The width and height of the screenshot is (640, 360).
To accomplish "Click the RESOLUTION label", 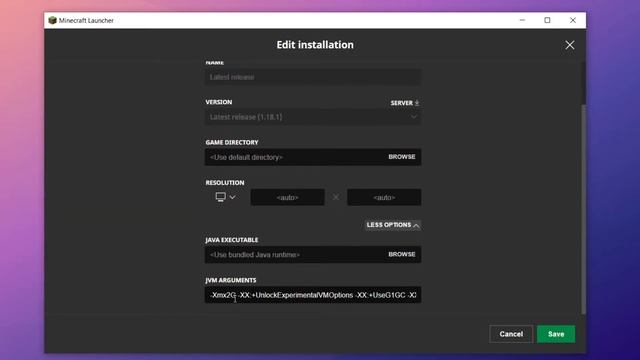I will point(225,183).
